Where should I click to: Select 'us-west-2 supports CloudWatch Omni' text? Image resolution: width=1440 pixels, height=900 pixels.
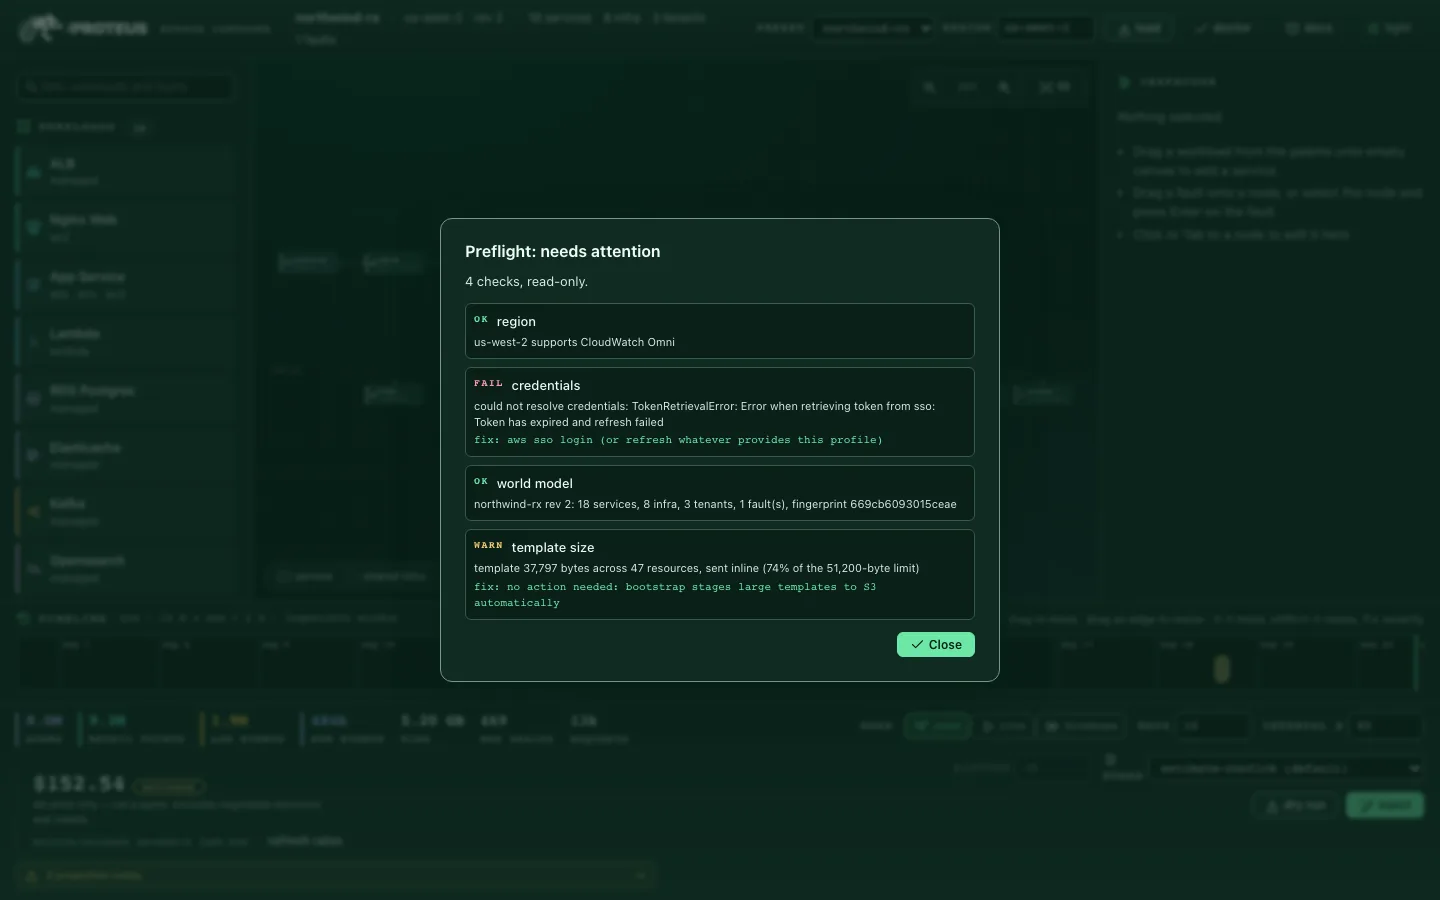tap(574, 342)
